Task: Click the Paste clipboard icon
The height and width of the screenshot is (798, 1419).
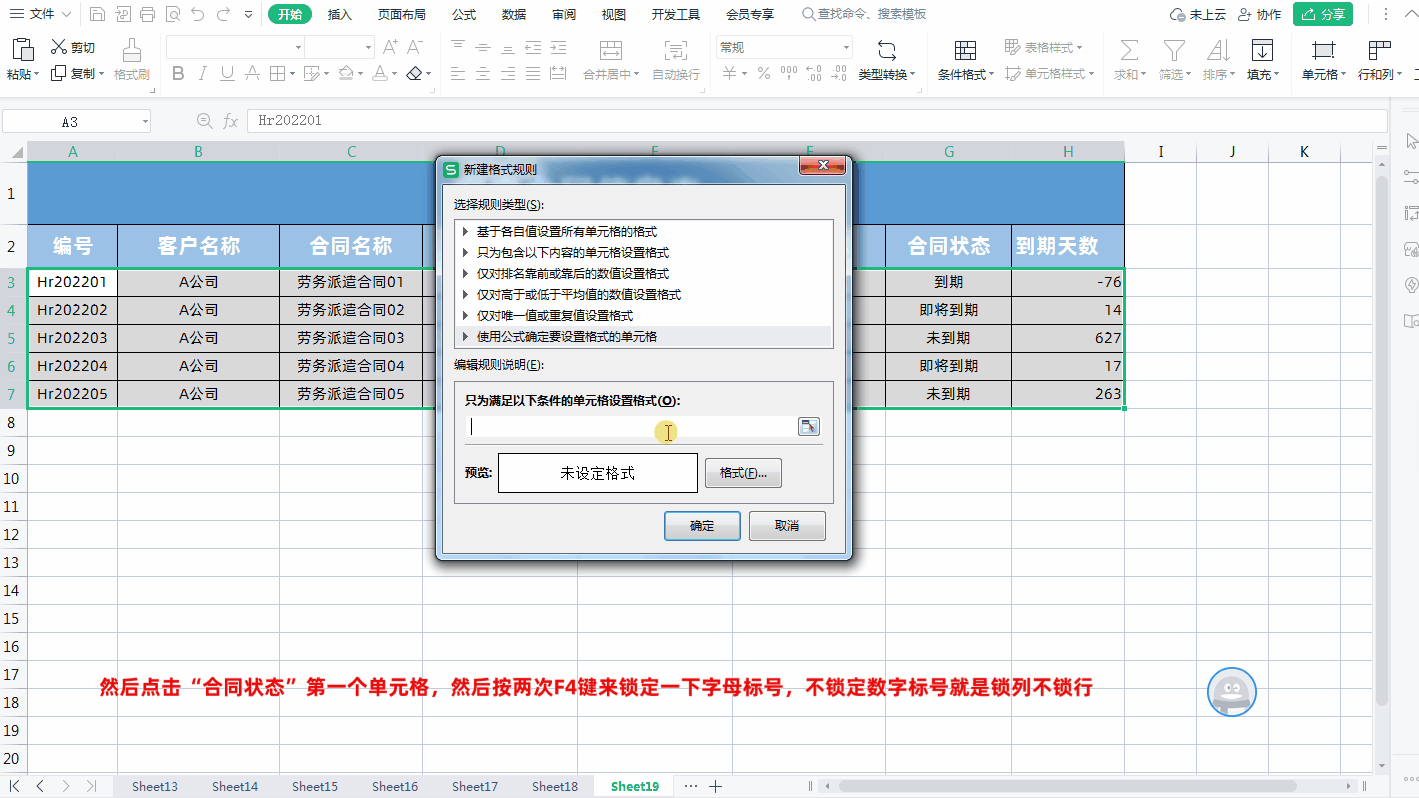Action: tap(22, 50)
